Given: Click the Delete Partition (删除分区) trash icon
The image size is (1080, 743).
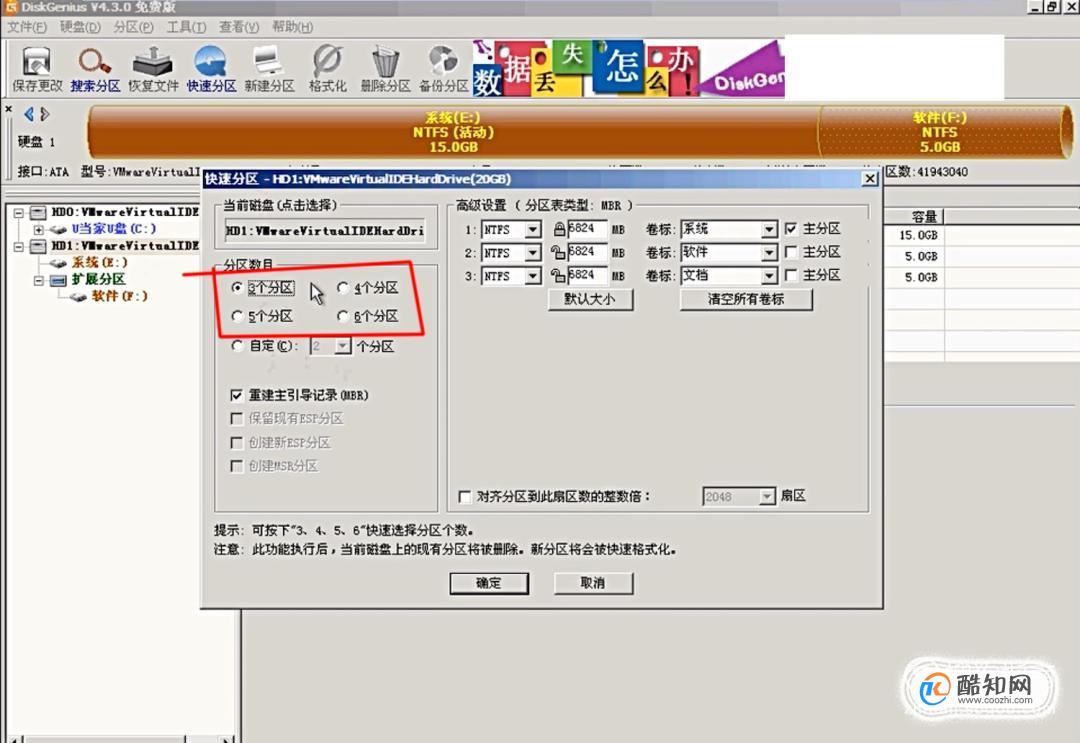Looking at the screenshot, I should [385, 69].
